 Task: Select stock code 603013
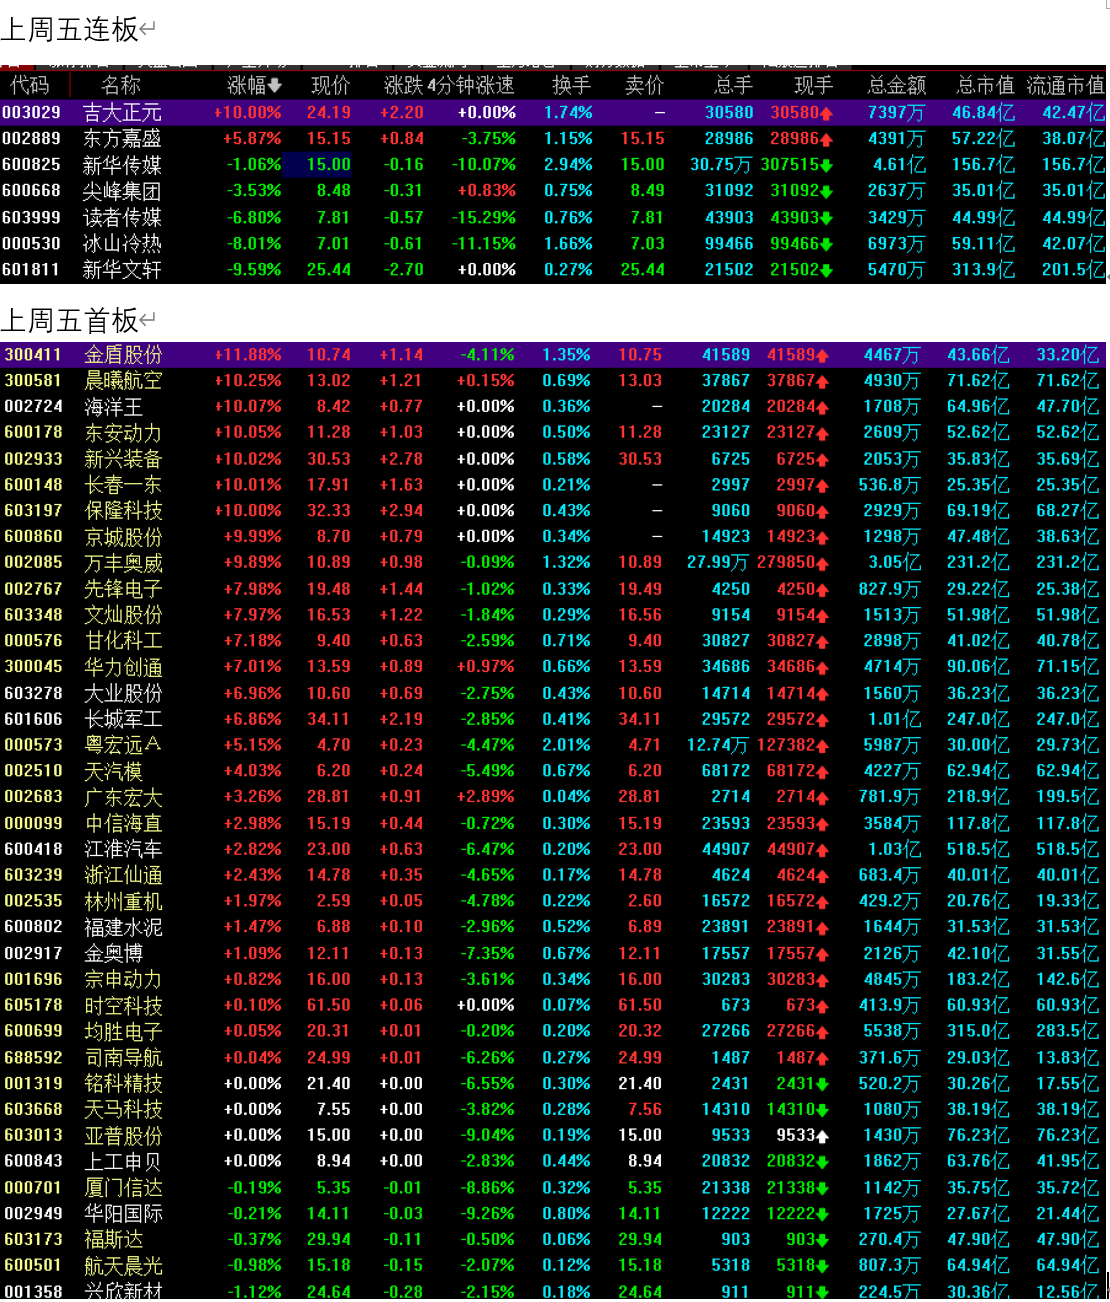click(x=33, y=1135)
